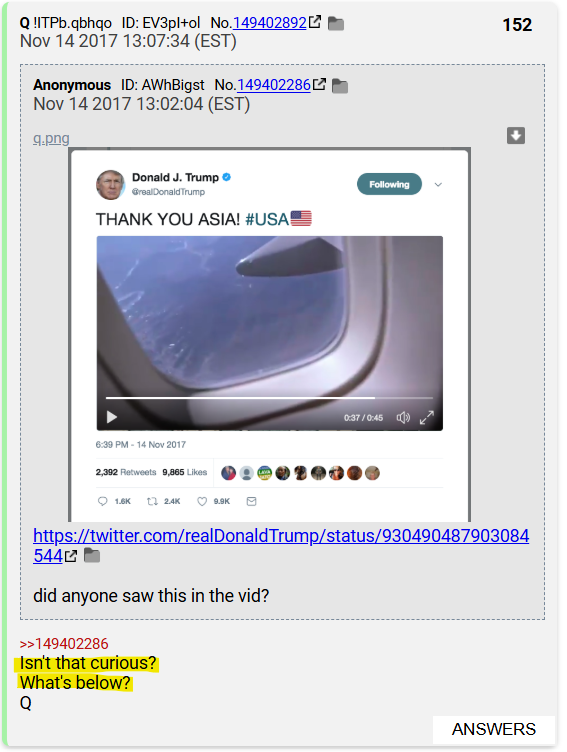Open external link icon beside No.149402286

319,84
